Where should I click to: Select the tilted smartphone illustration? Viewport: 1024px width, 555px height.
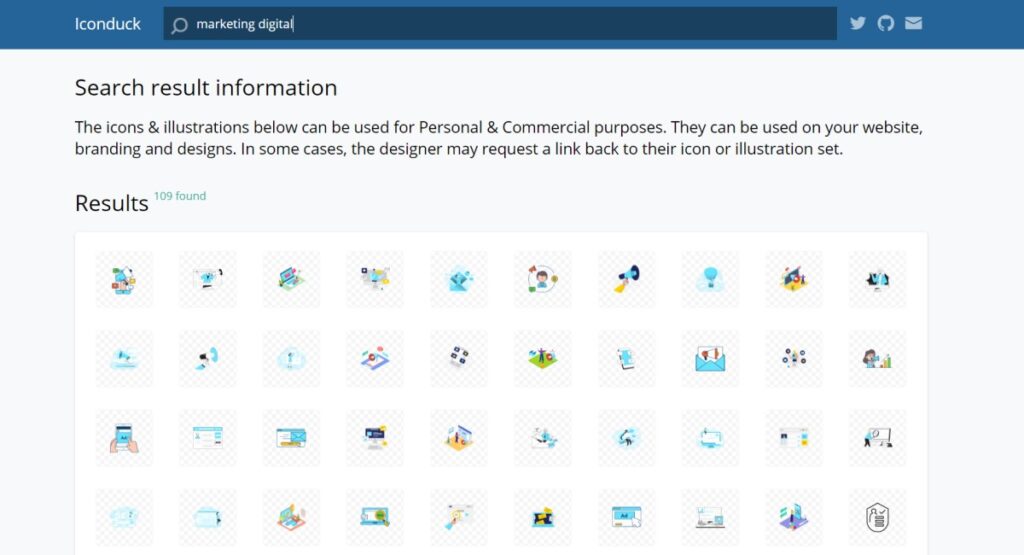(626, 358)
